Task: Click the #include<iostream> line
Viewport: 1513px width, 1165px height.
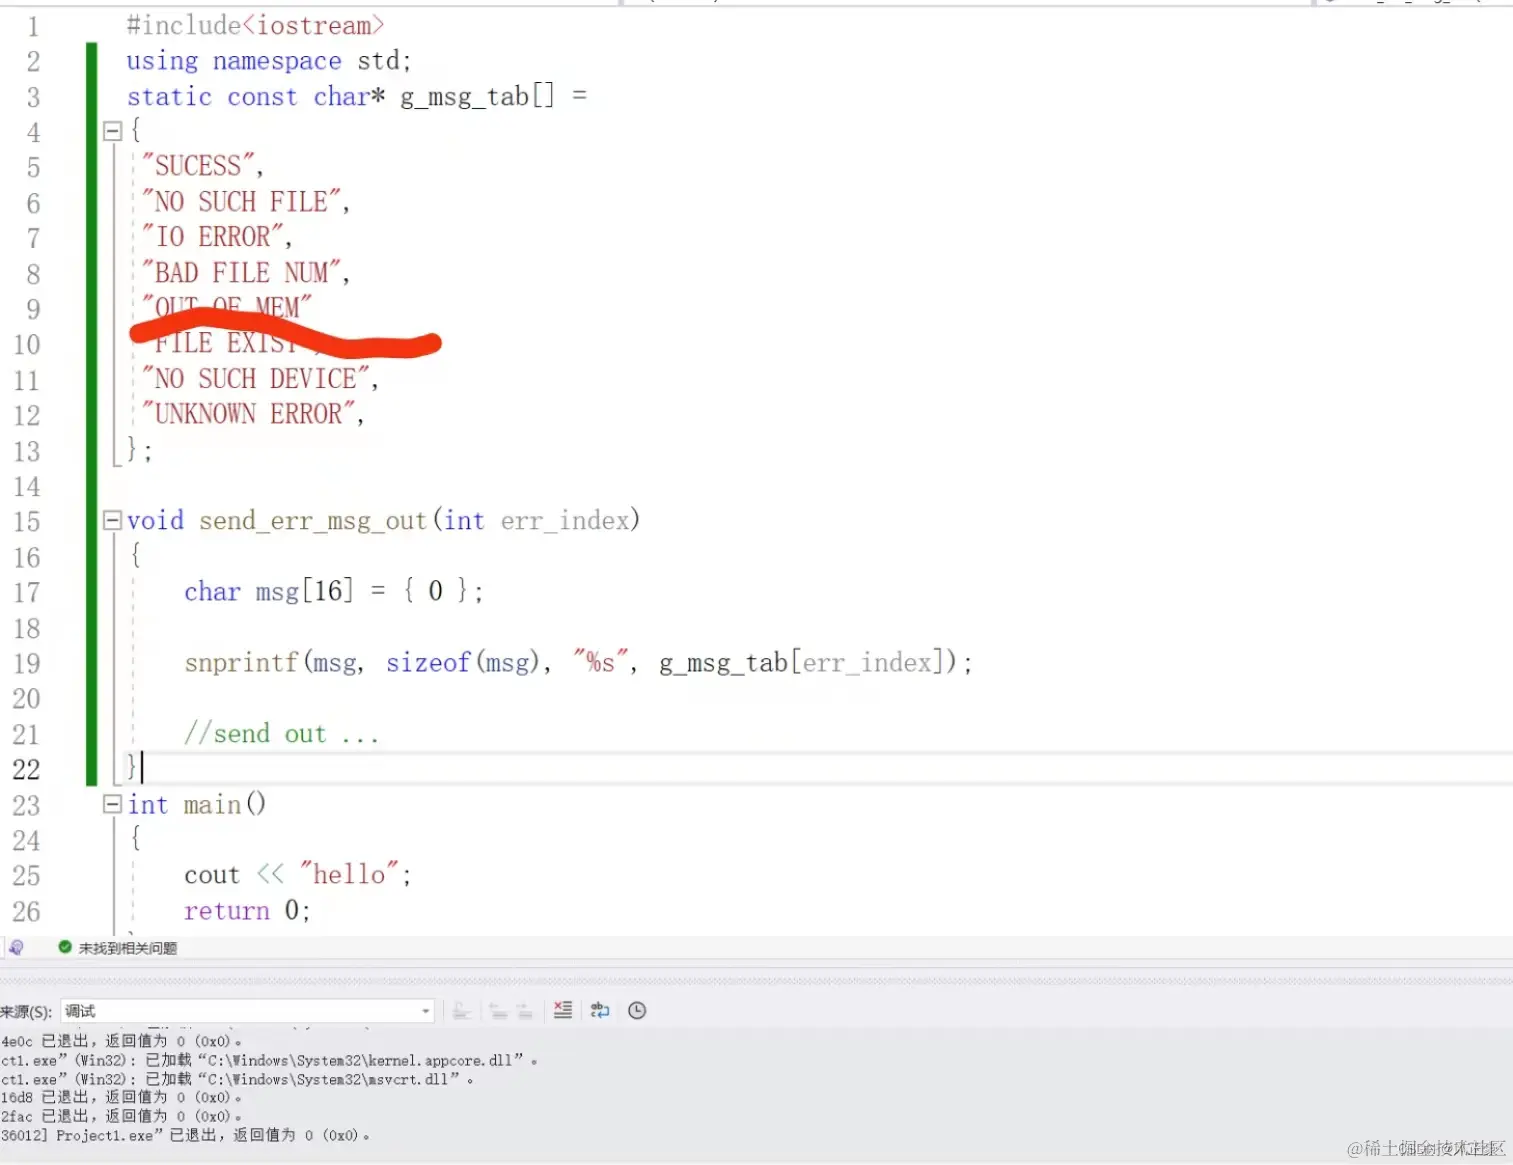Action: pyautogui.click(x=255, y=25)
